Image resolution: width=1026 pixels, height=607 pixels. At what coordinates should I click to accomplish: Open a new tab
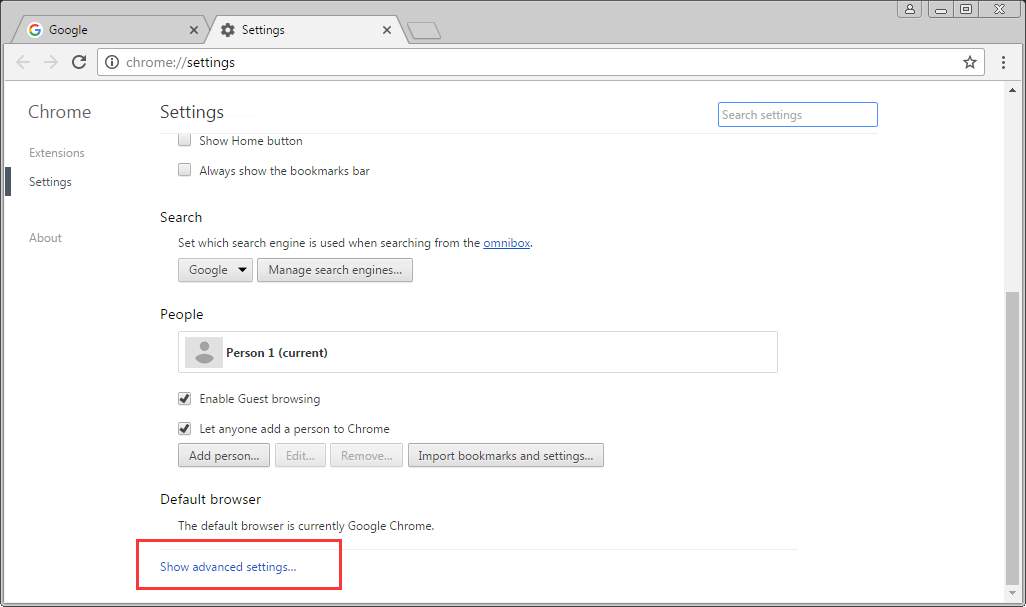(x=424, y=31)
